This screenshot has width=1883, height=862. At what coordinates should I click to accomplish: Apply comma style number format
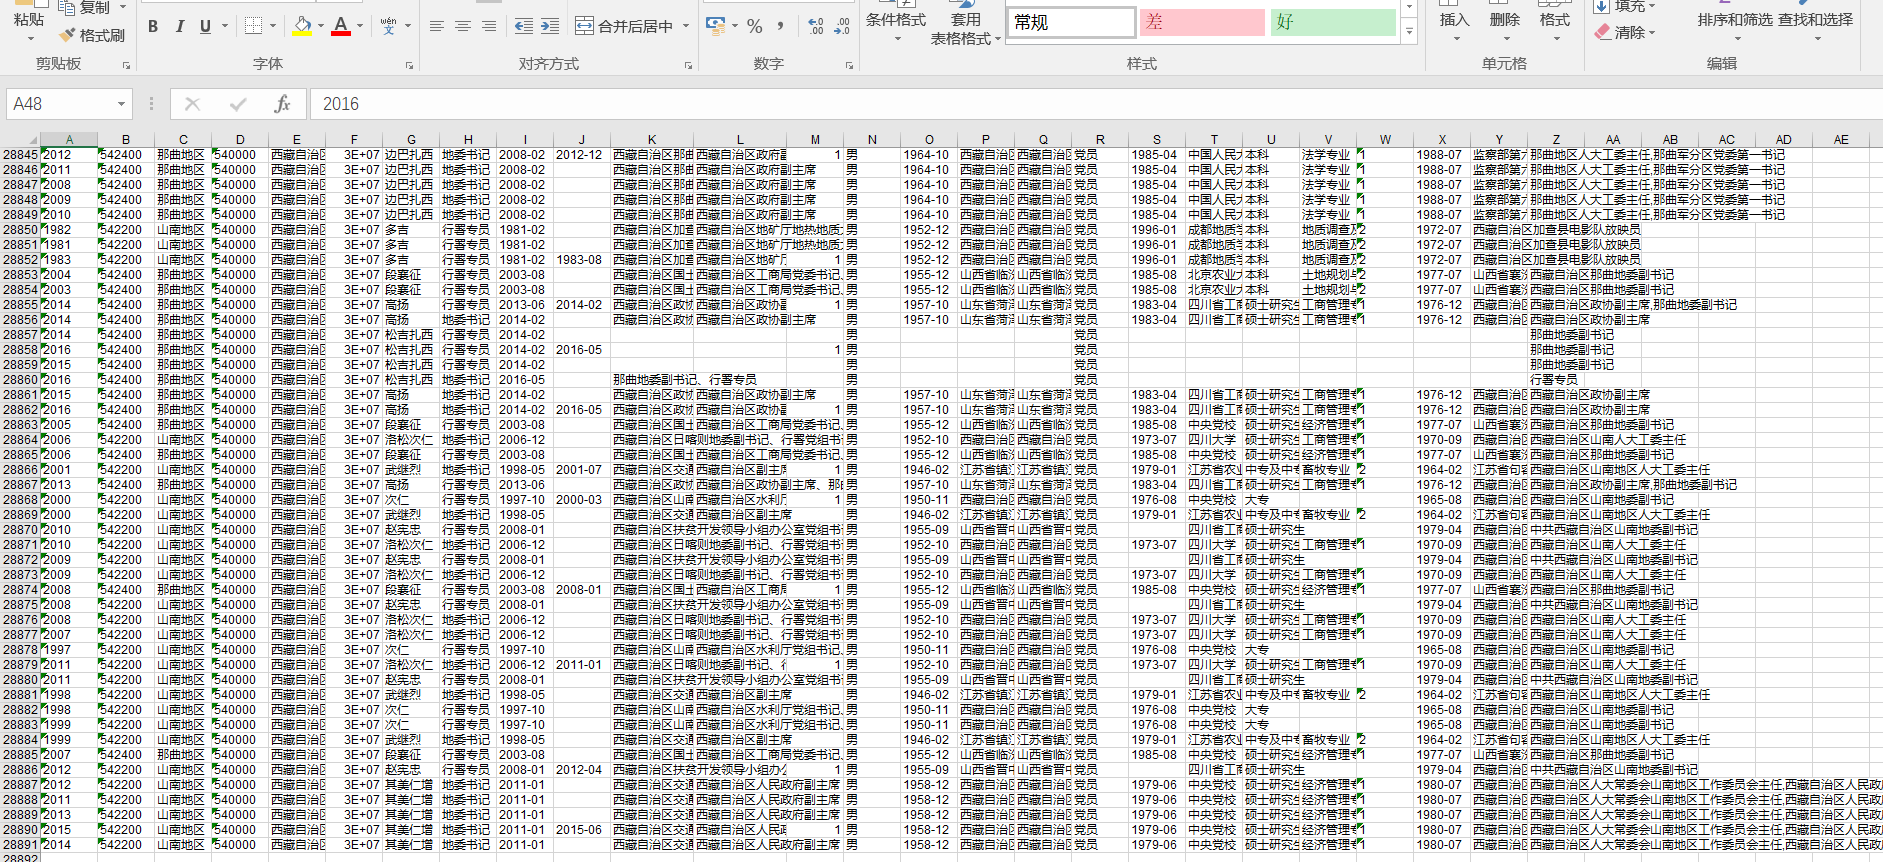click(x=780, y=26)
